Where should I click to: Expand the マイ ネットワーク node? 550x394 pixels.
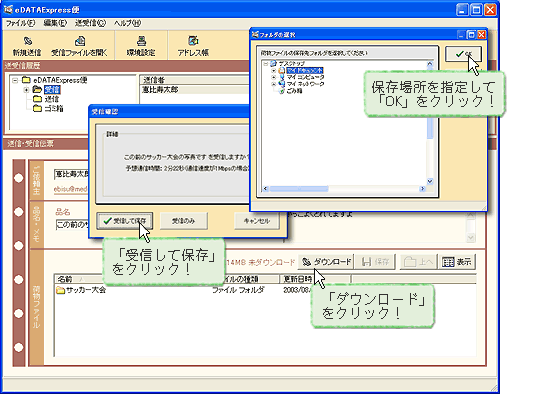pyautogui.click(x=274, y=84)
